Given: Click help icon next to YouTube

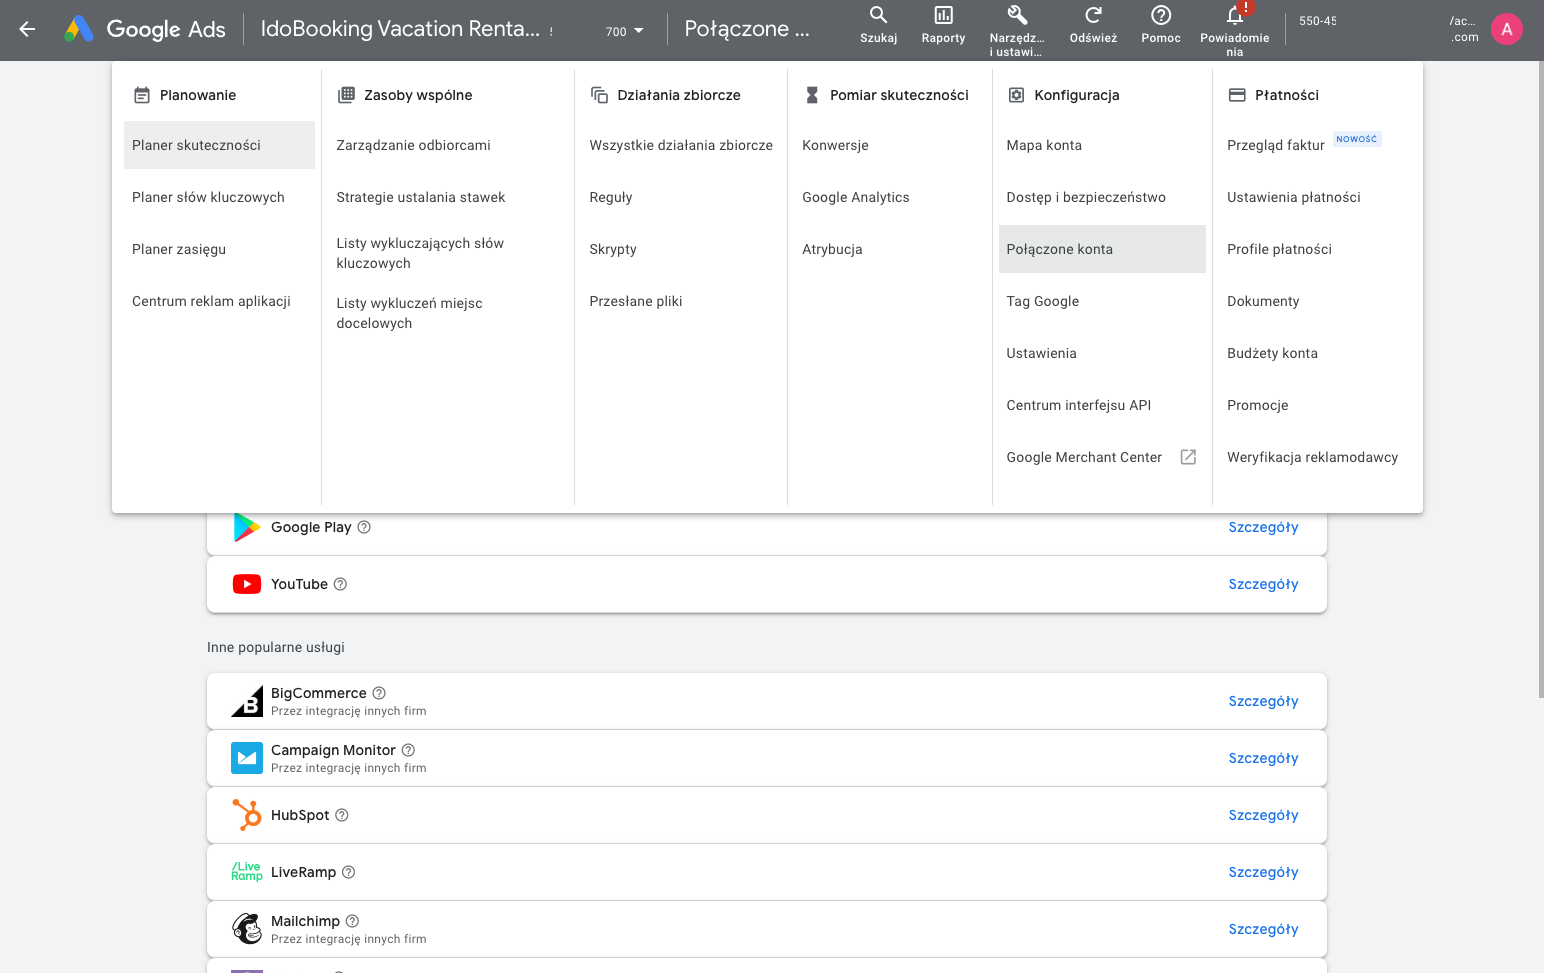Looking at the screenshot, I should pyautogui.click(x=340, y=584).
